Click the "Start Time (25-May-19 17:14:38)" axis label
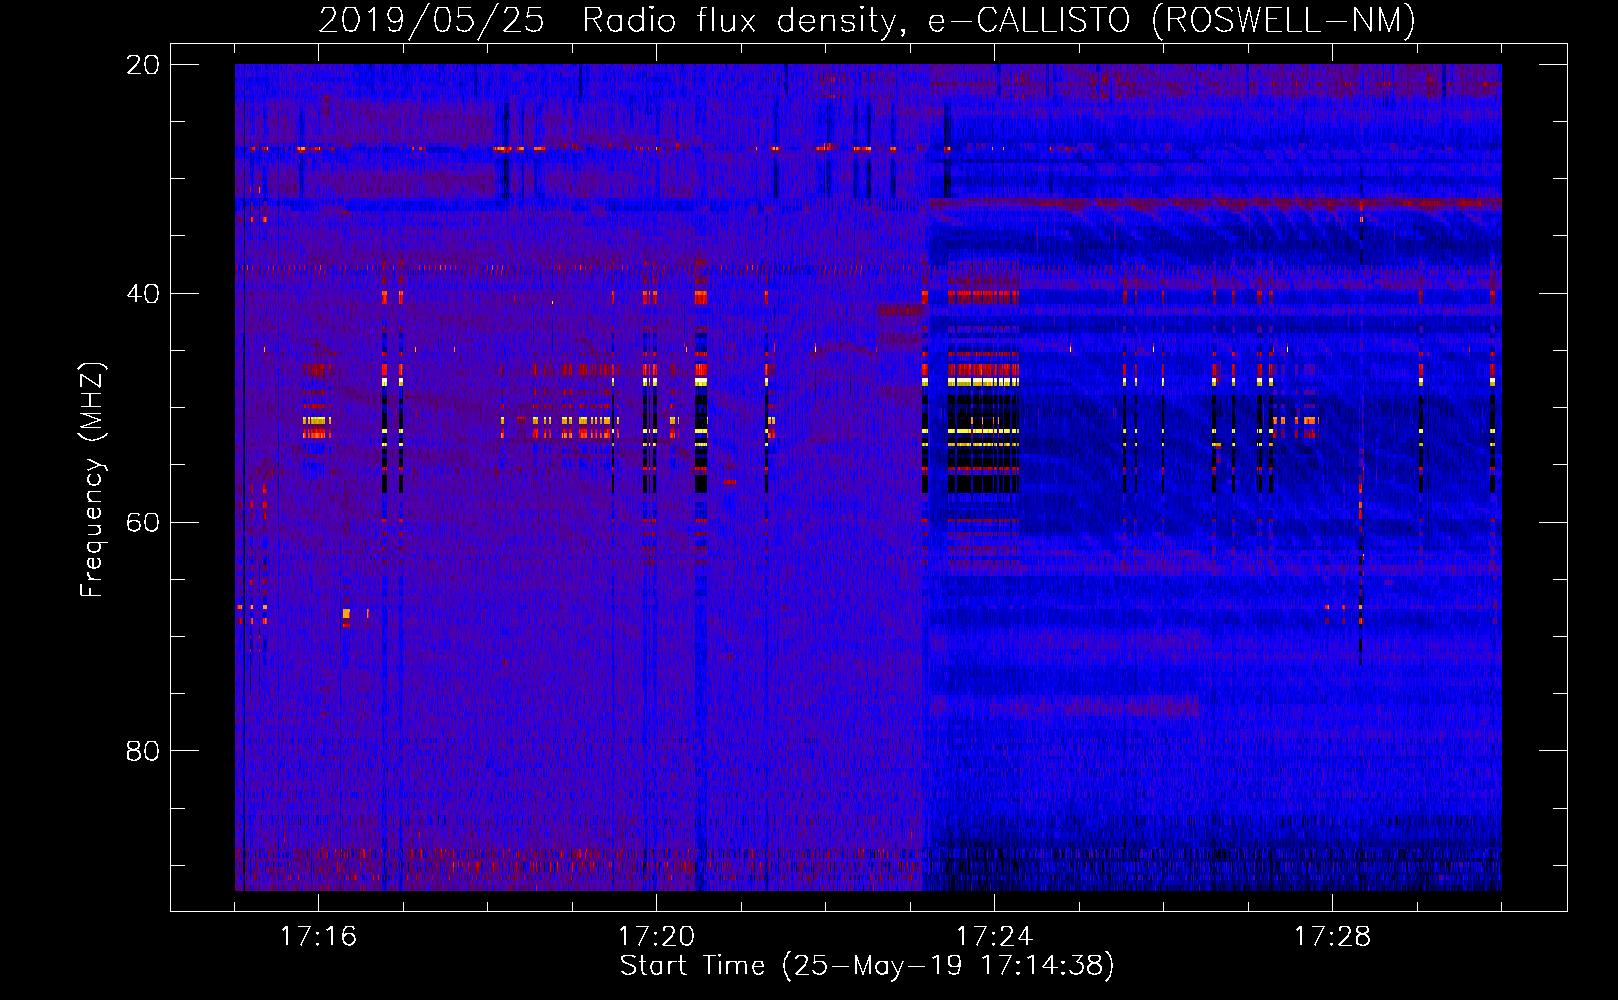 point(866,965)
